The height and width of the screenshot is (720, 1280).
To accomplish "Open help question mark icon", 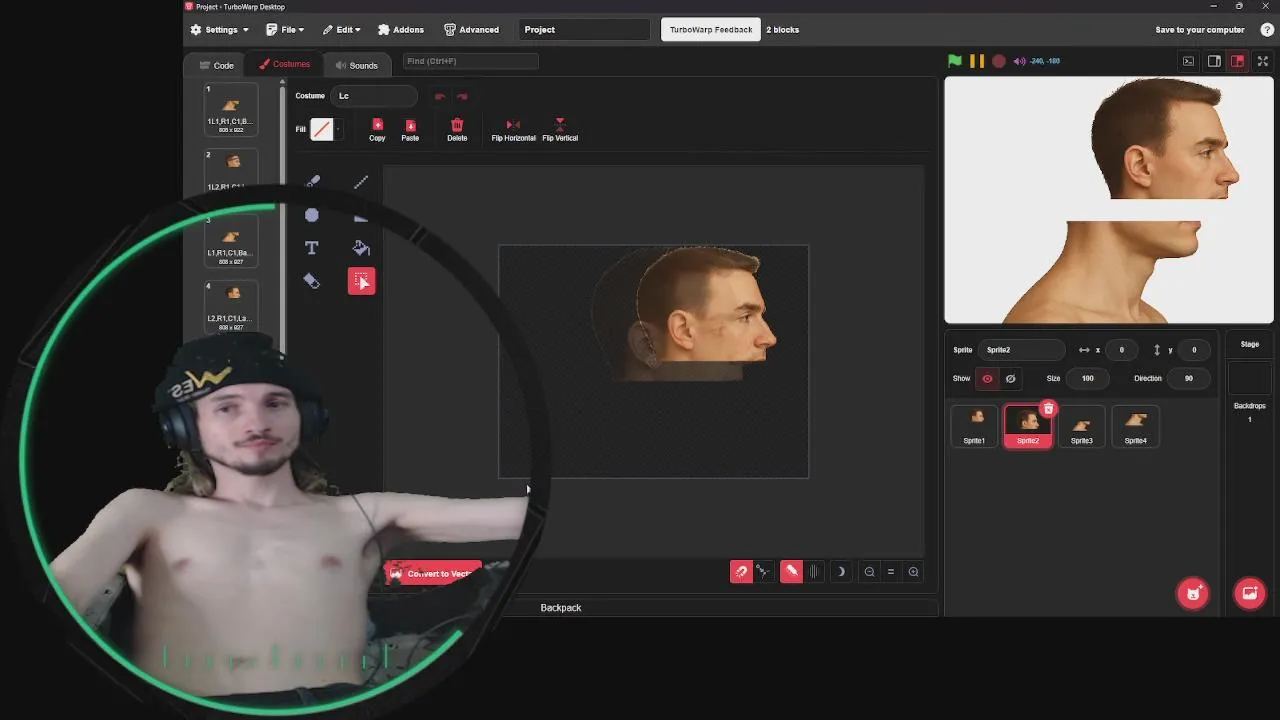I will 1267,30.
